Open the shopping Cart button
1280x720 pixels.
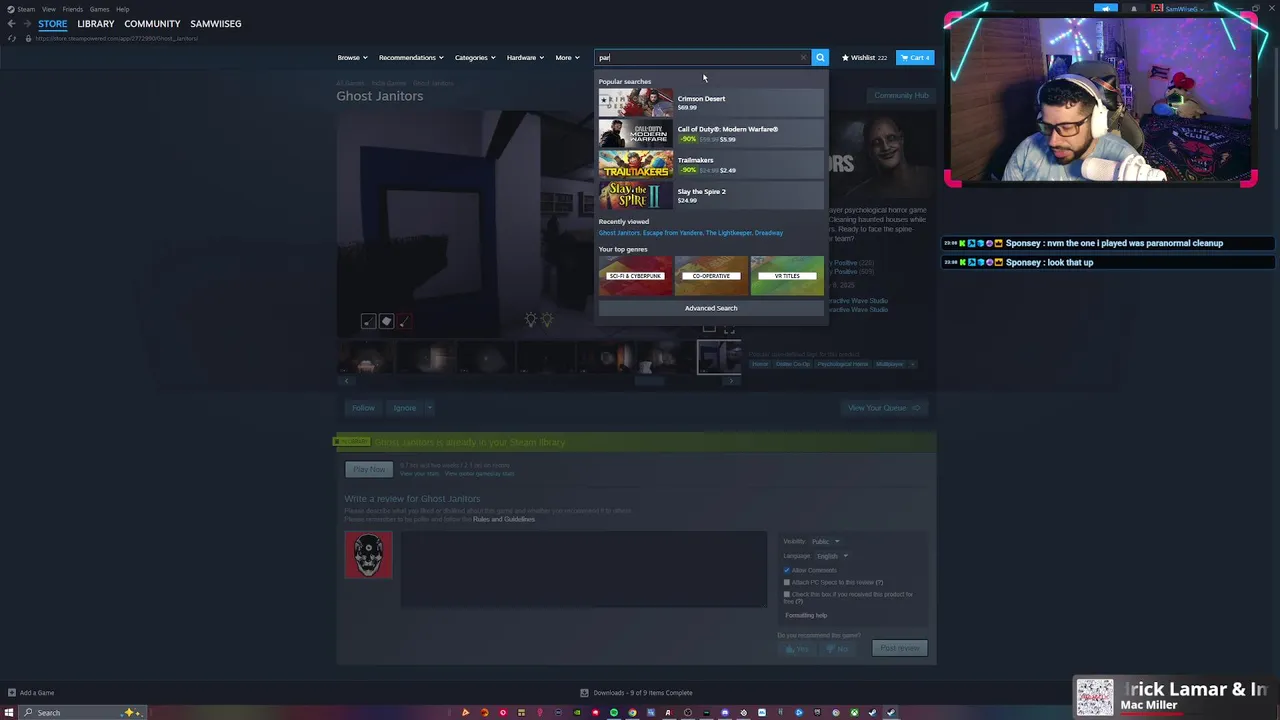click(915, 57)
